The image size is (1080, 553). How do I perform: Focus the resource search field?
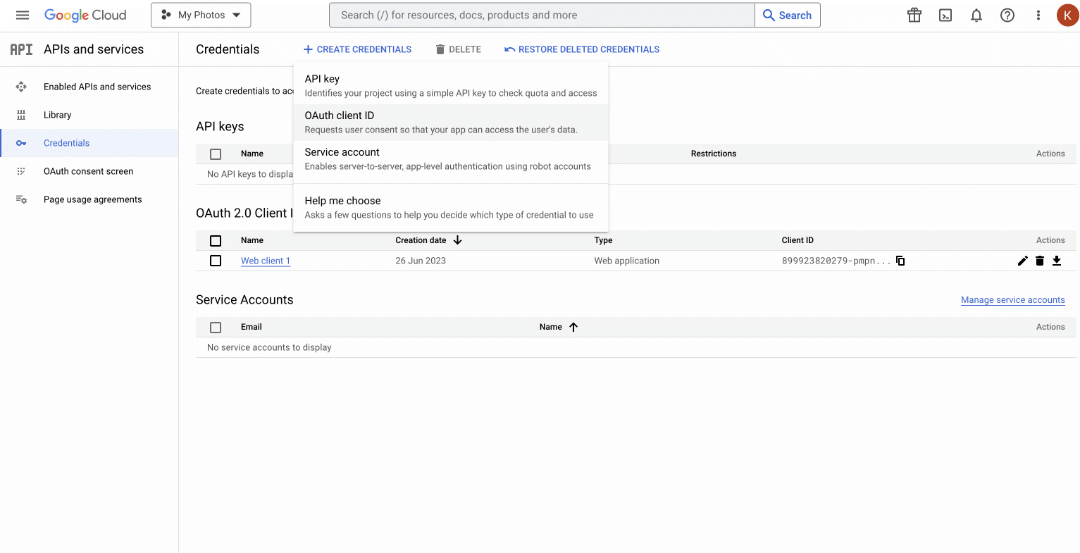click(x=542, y=15)
